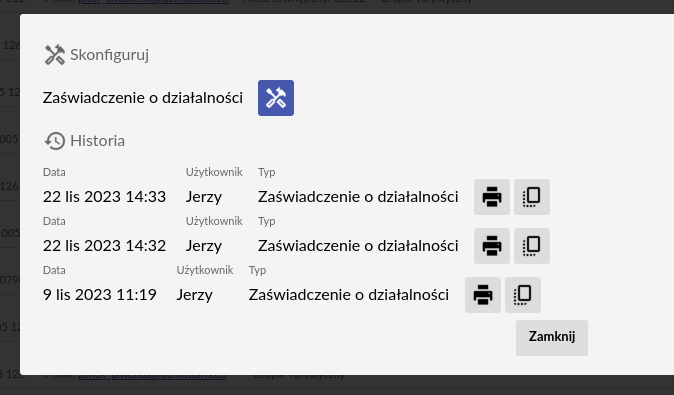
Task: Duplicate the 22 lis 2023 14:33 entry
Action: tap(532, 197)
